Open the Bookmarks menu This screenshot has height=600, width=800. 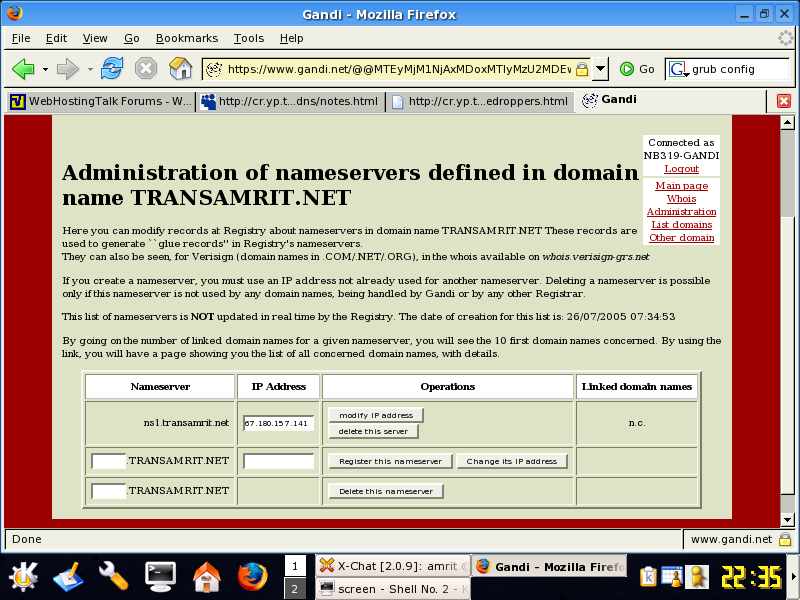click(x=187, y=38)
